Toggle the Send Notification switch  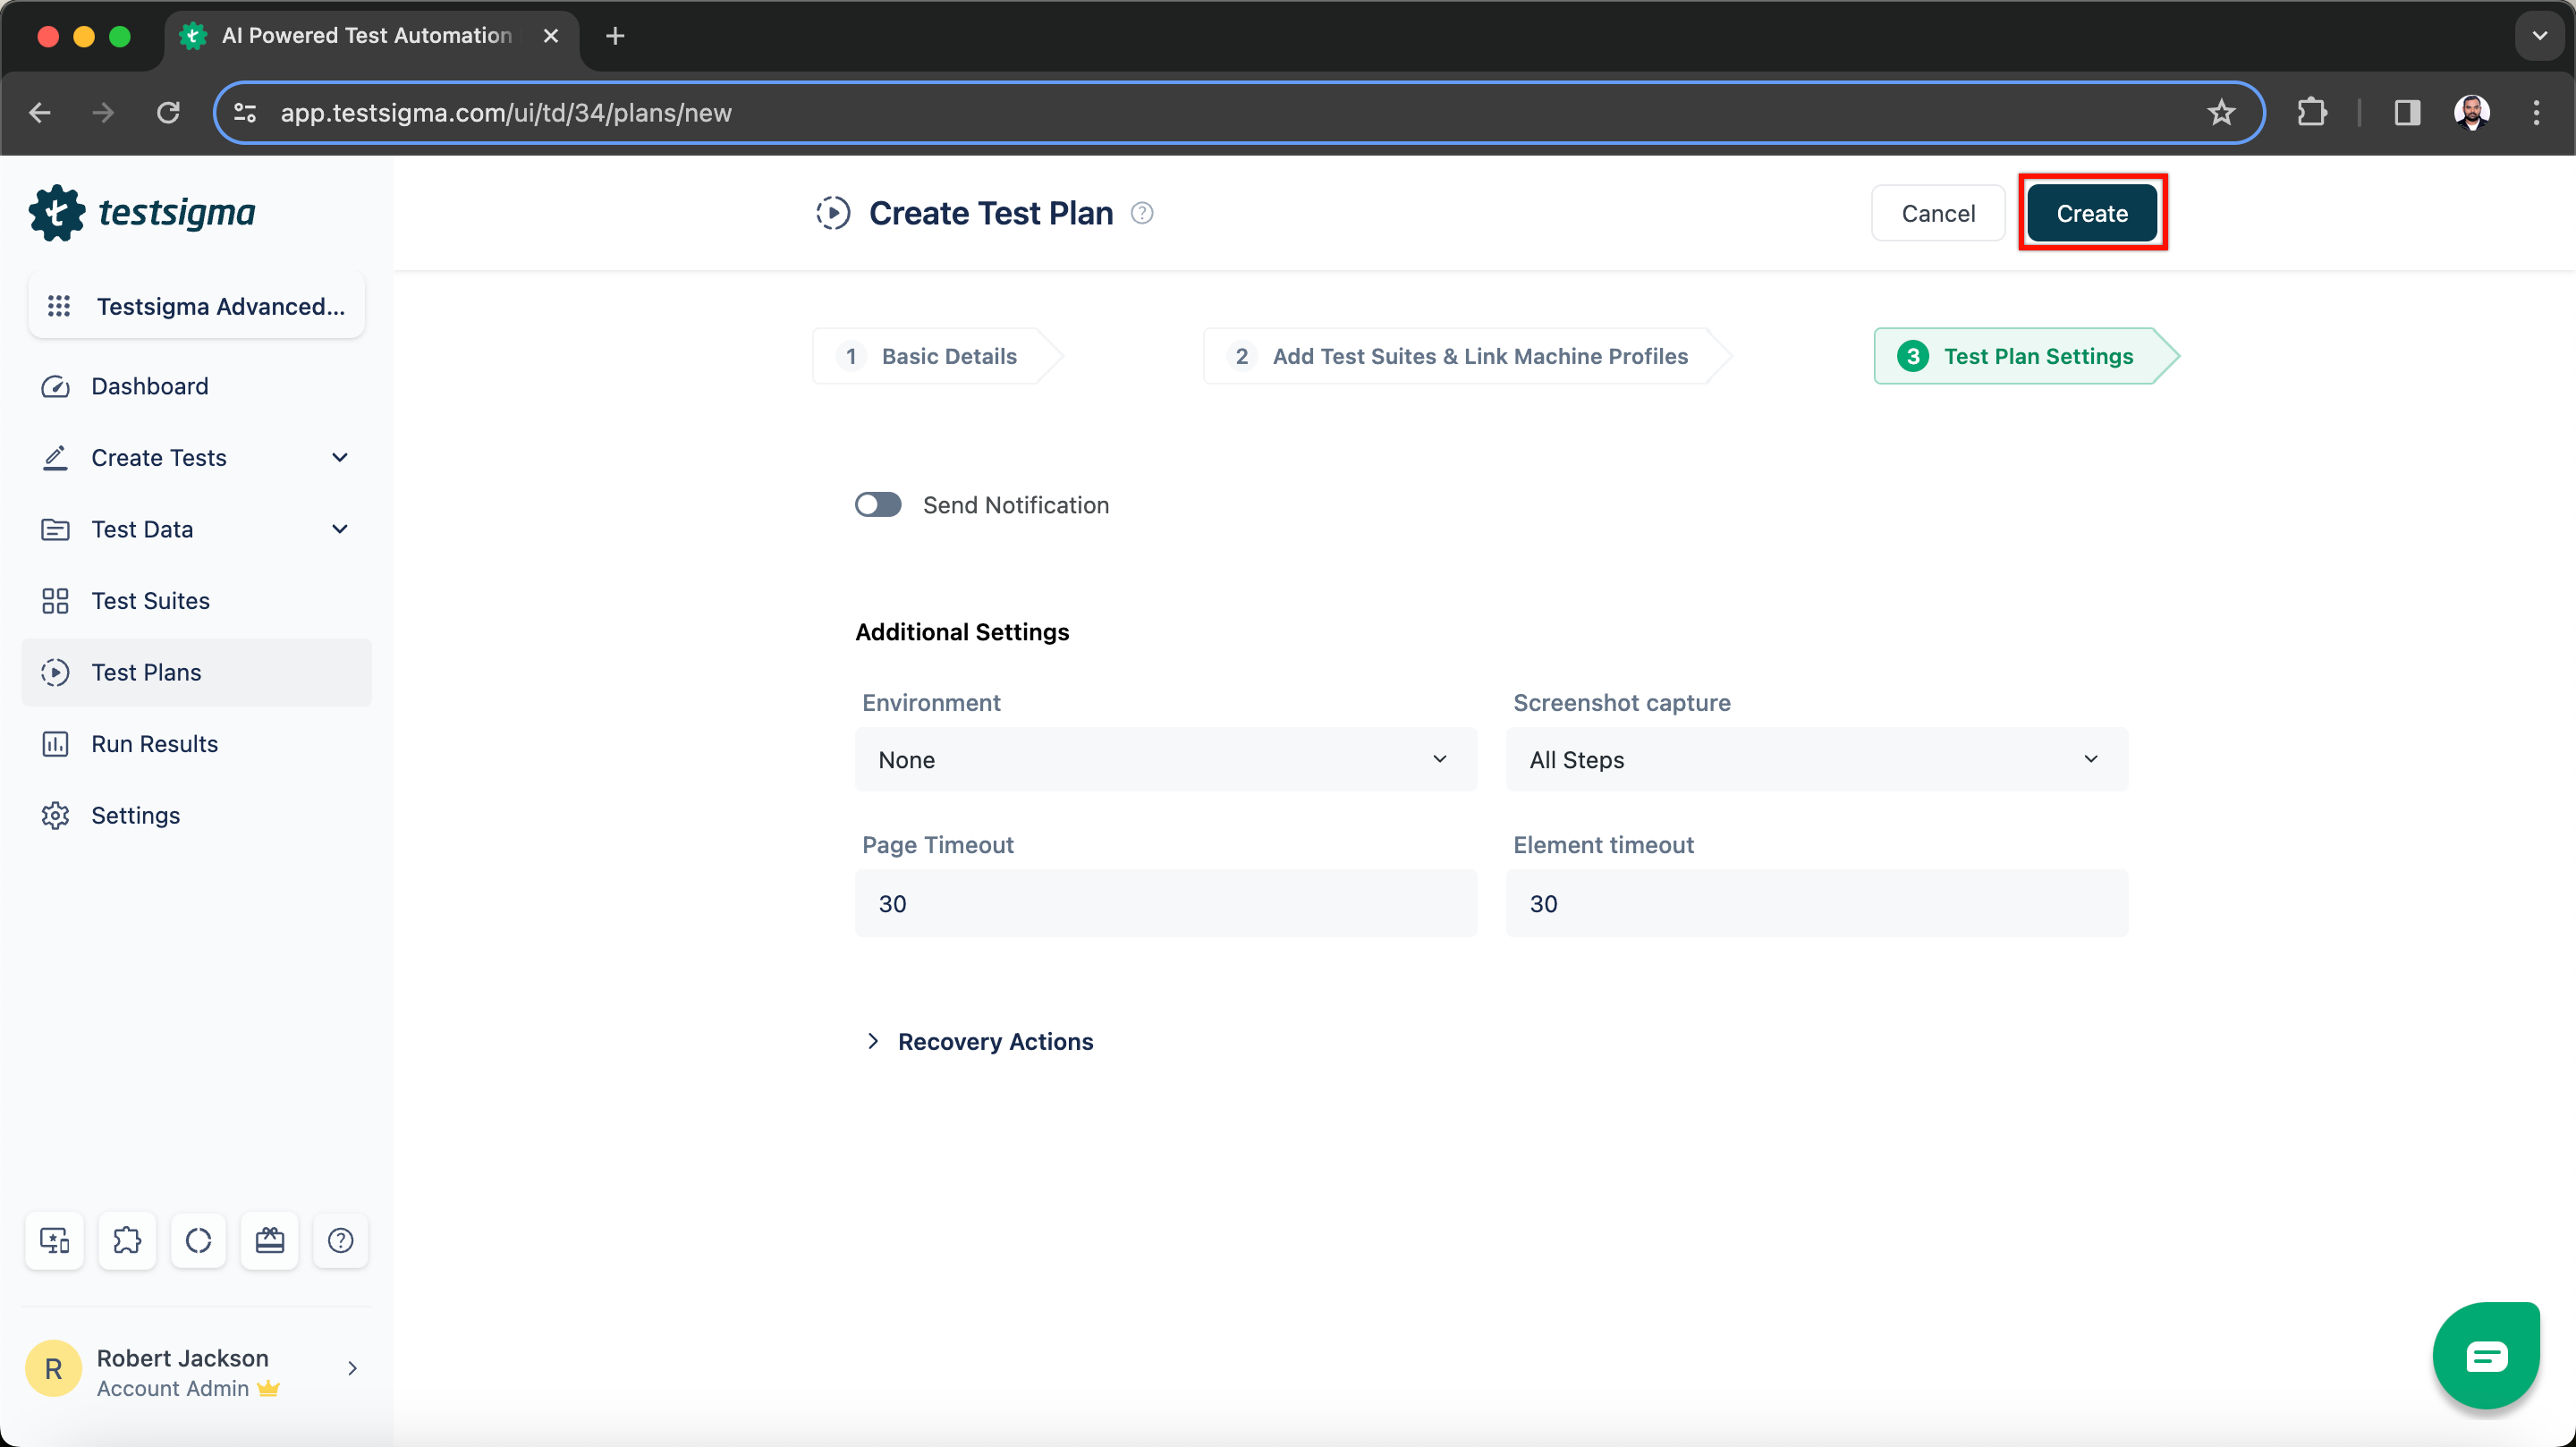879,504
